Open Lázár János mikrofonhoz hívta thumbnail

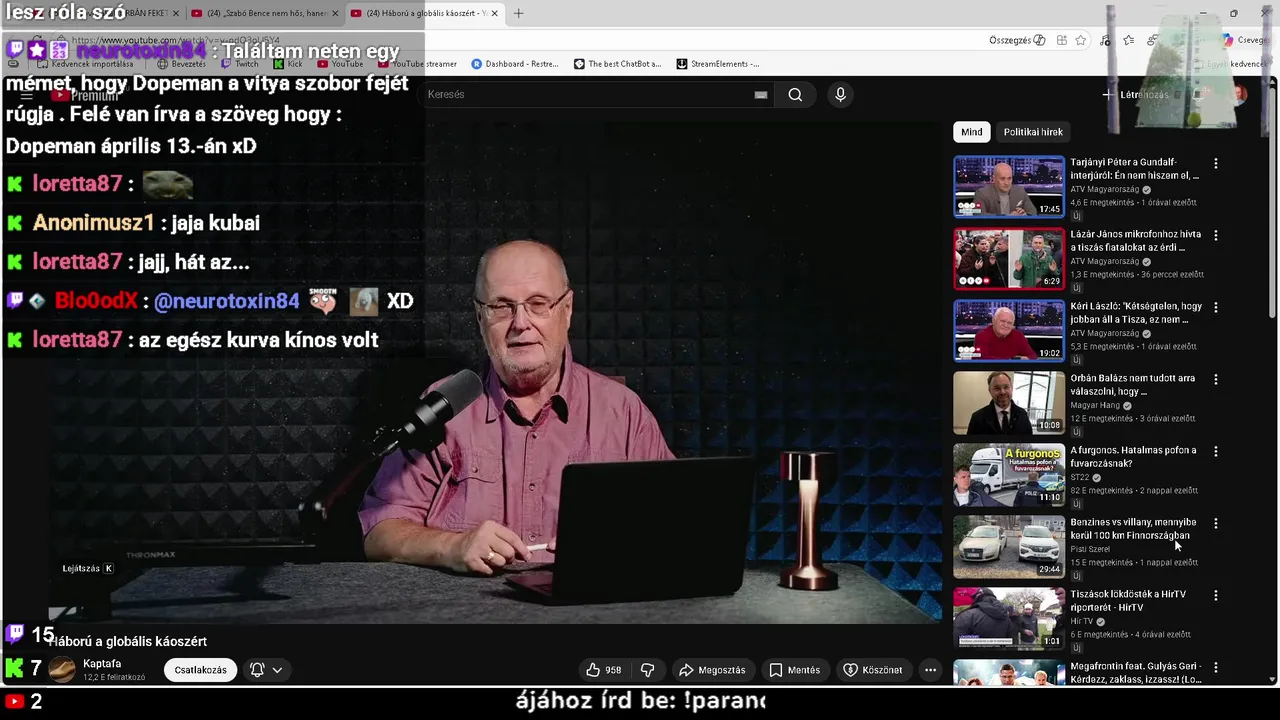coord(1008,259)
